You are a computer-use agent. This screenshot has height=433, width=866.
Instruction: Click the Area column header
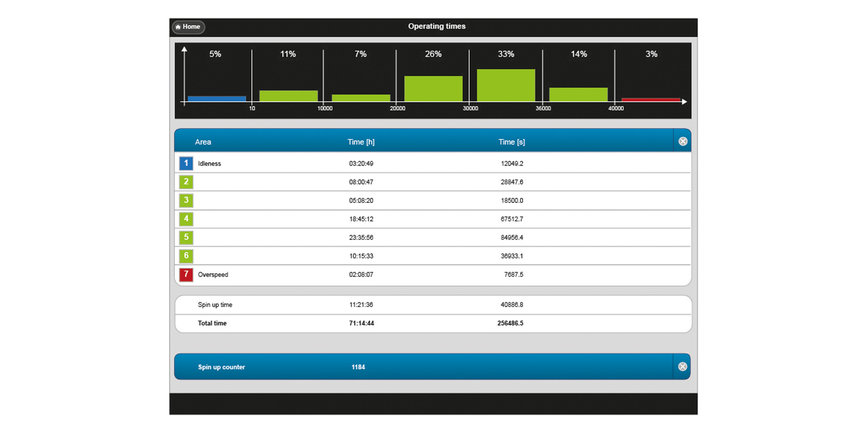[x=203, y=142]
